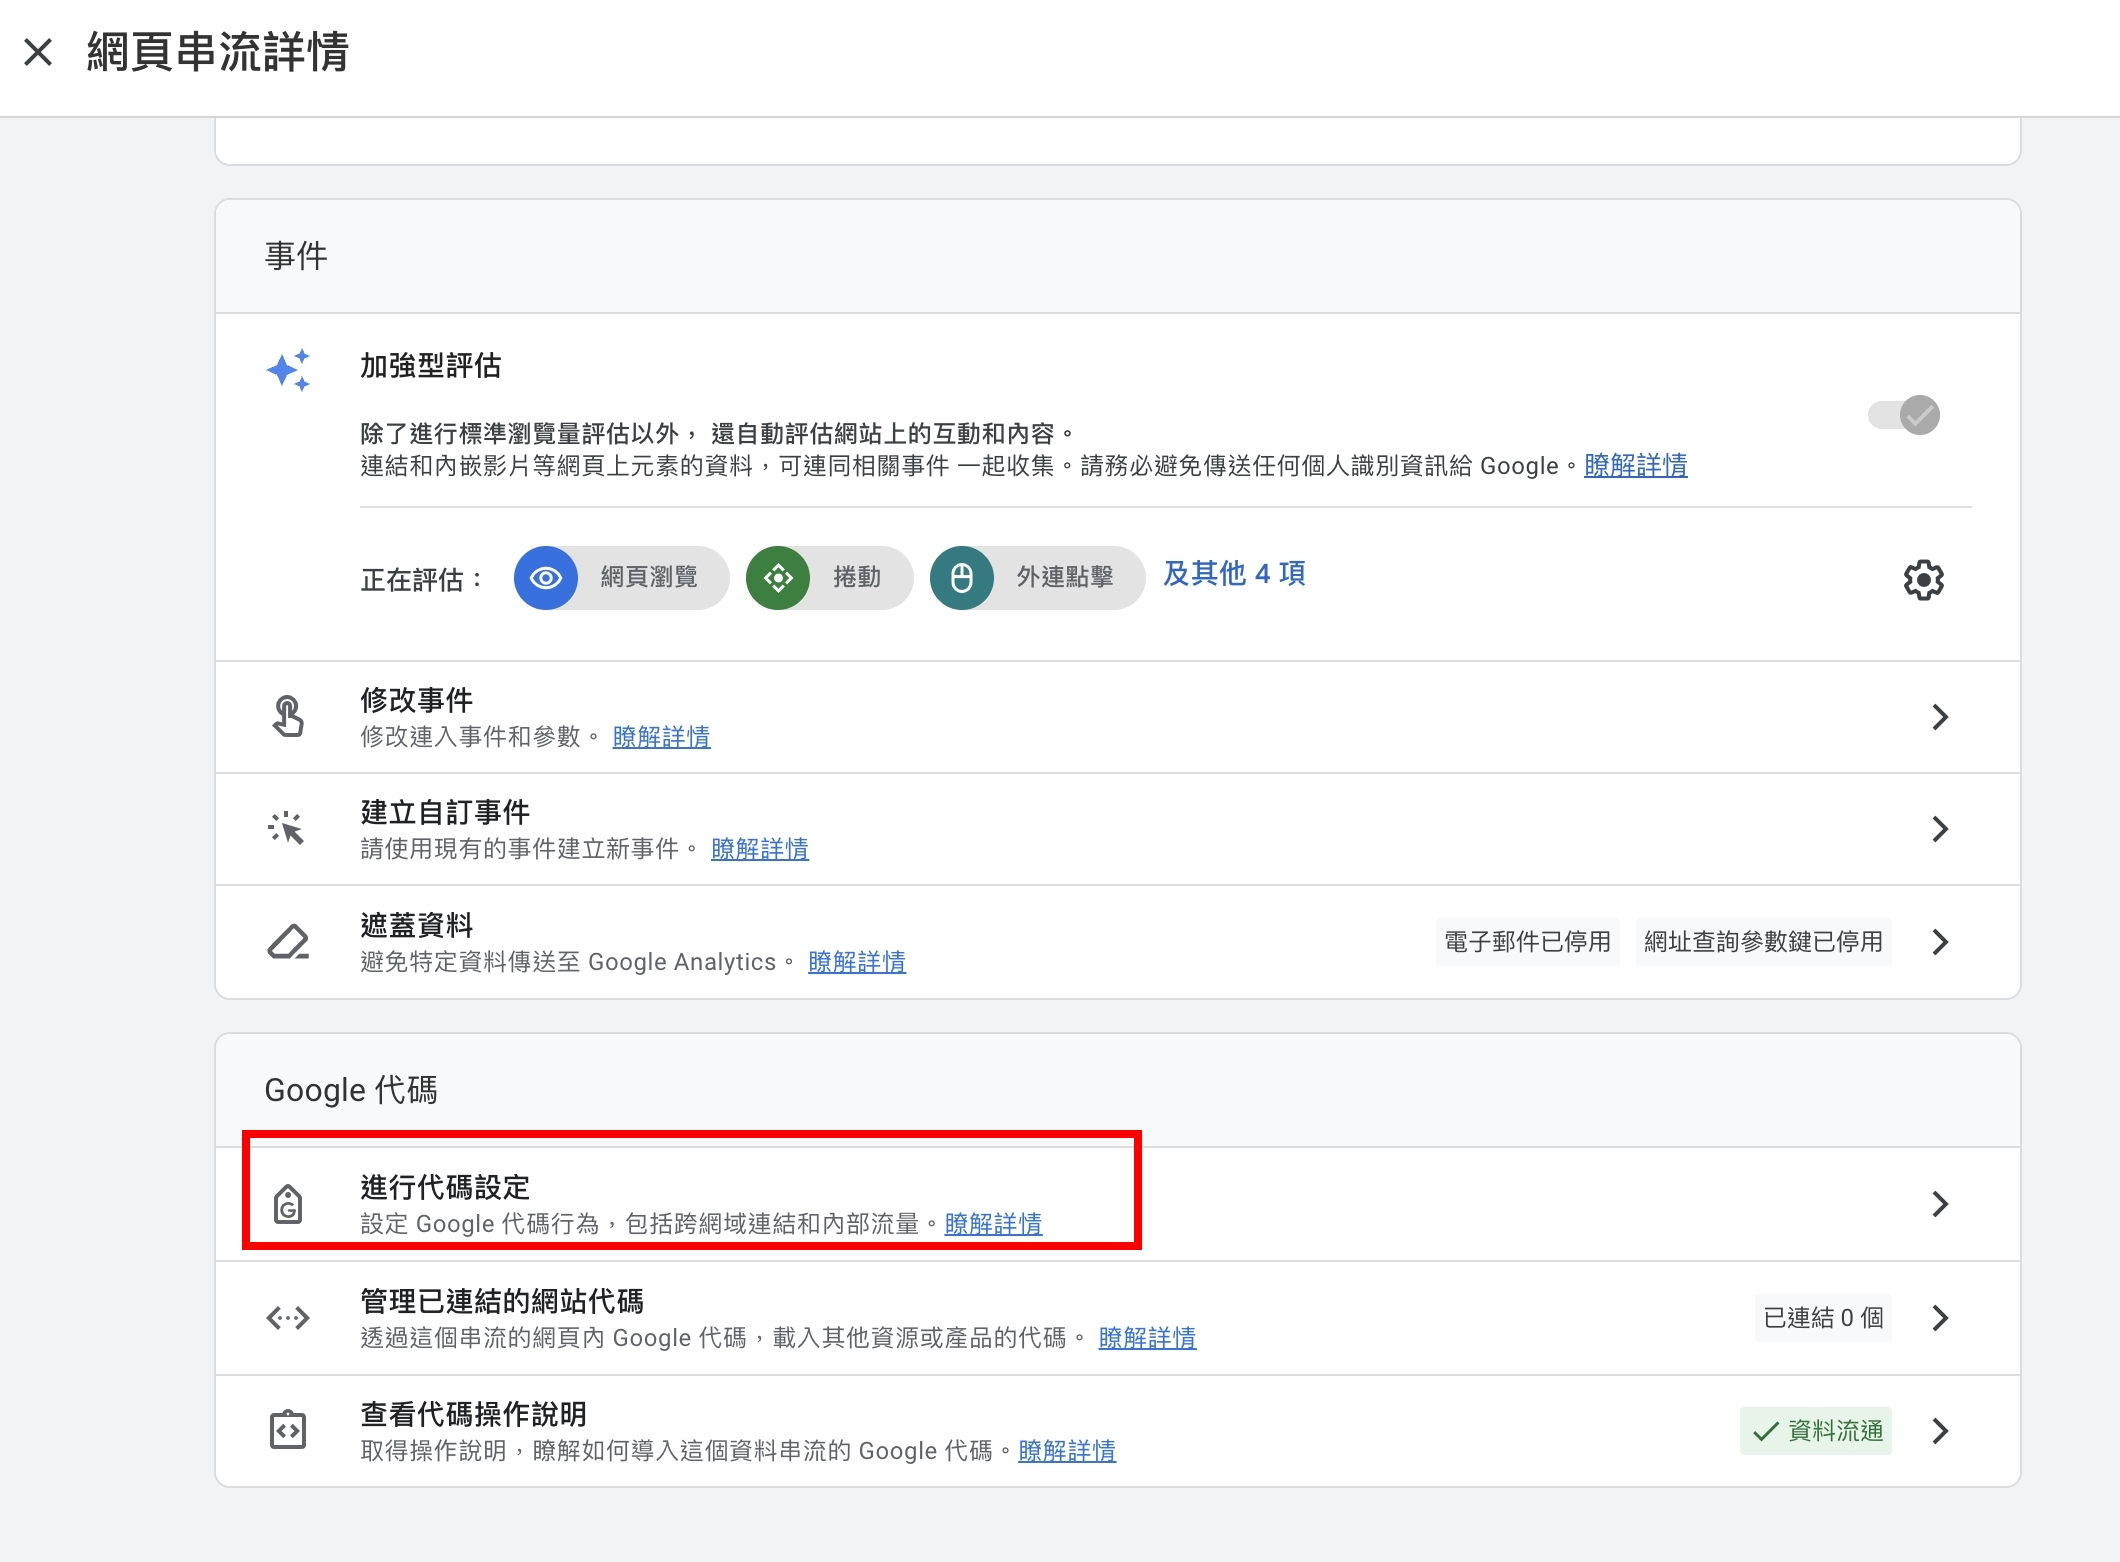Viewport: 2120px width, 1562px height.
Task: Open 瞭解詳情 link under 查看代碼操作說明
Action: [1067, 1451]
